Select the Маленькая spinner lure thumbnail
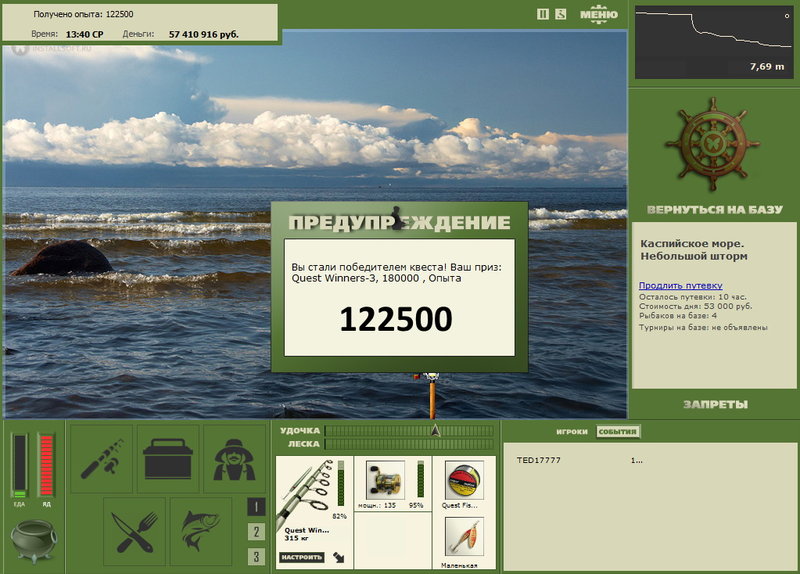Image resolution: width=800 pixels, height=574 pixels. (x=464, y=537)
